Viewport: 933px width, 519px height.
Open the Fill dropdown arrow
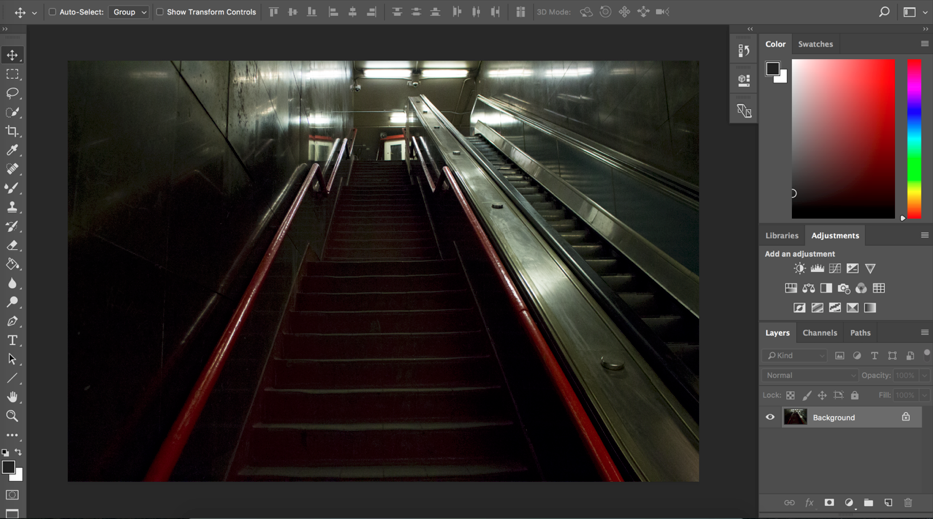click(x=924, y=395)
